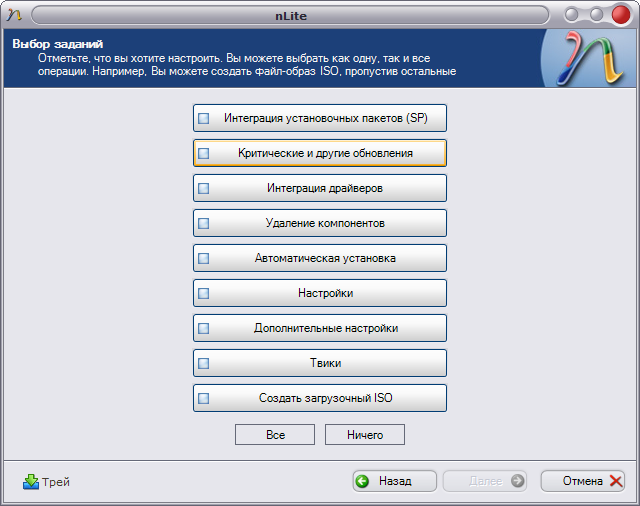Tick the Интеграция драйверов checkbox
The image size is (640, 506).
pyautogui.click(x=204, y=188)
